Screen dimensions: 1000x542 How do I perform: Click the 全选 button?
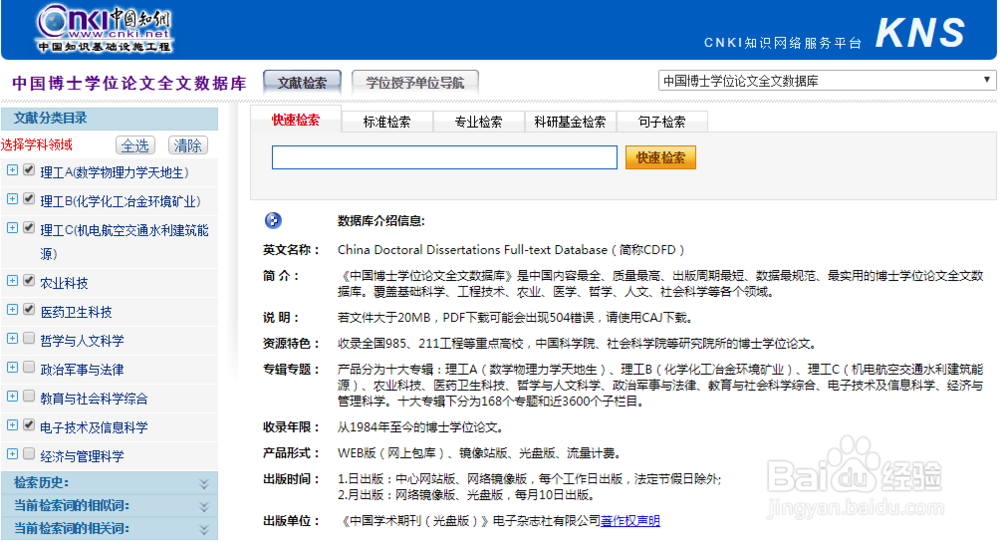pyautogui.click(x=135, y=145)
